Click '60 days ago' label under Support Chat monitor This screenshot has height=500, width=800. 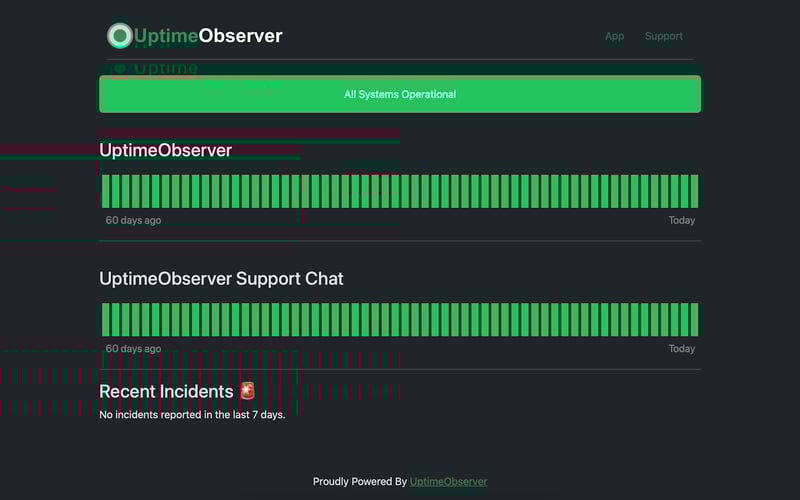pos(133,348)
